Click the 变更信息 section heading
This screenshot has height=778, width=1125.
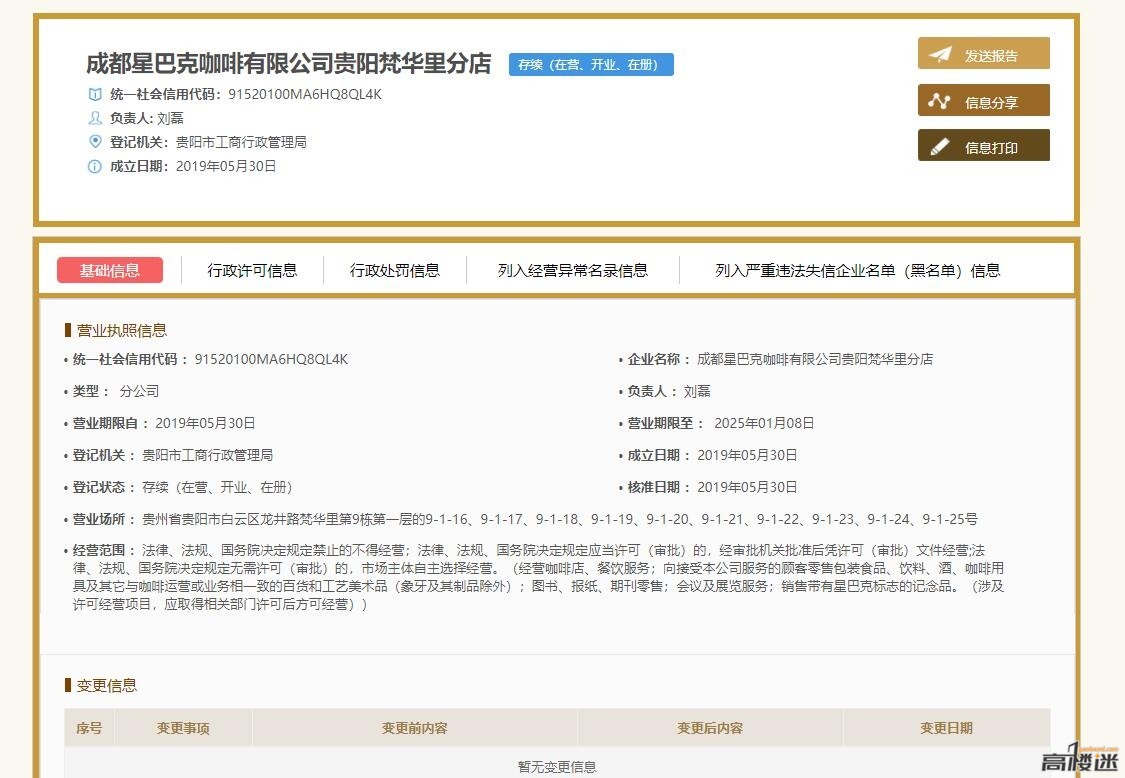click(106, 685)
